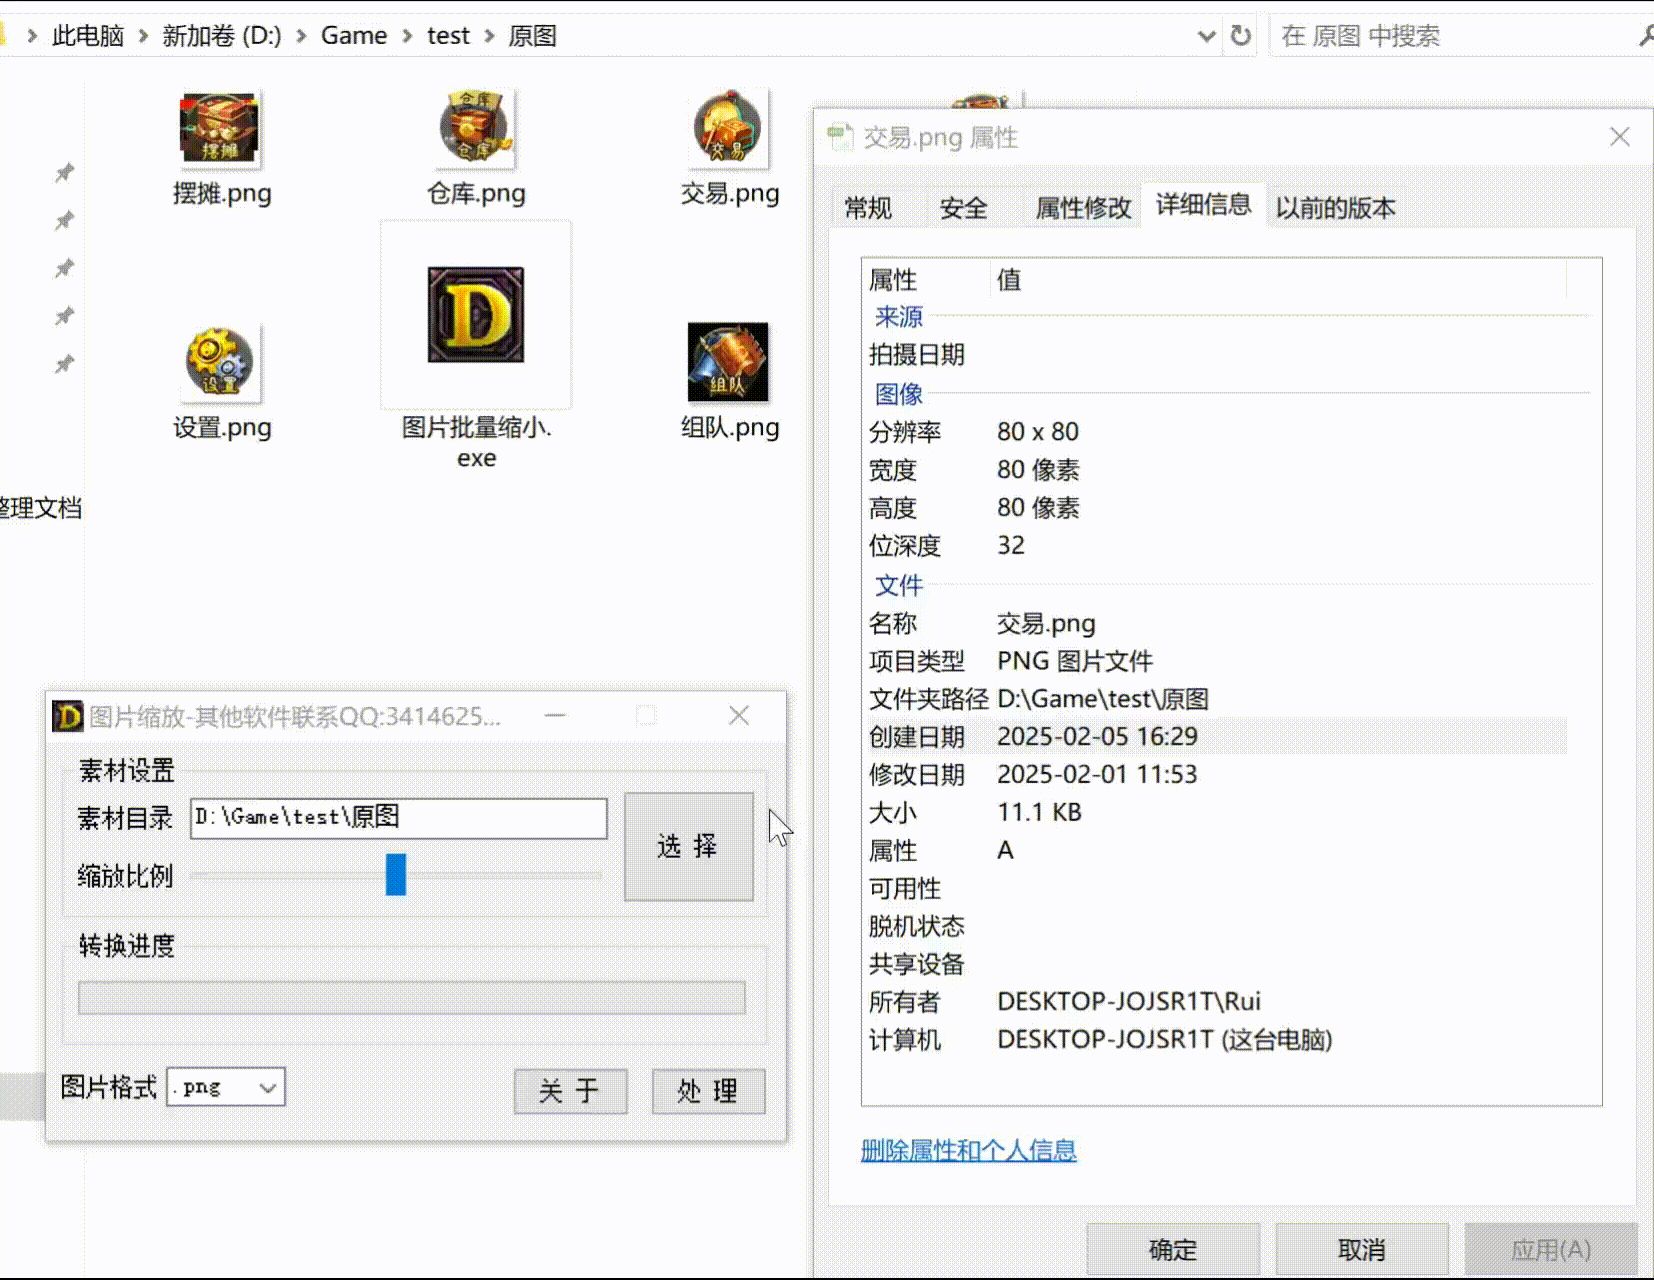Open the 摆摊.png file icon
The height and width of the screenshot is (1280, 1654).
[x=219, y=129]
